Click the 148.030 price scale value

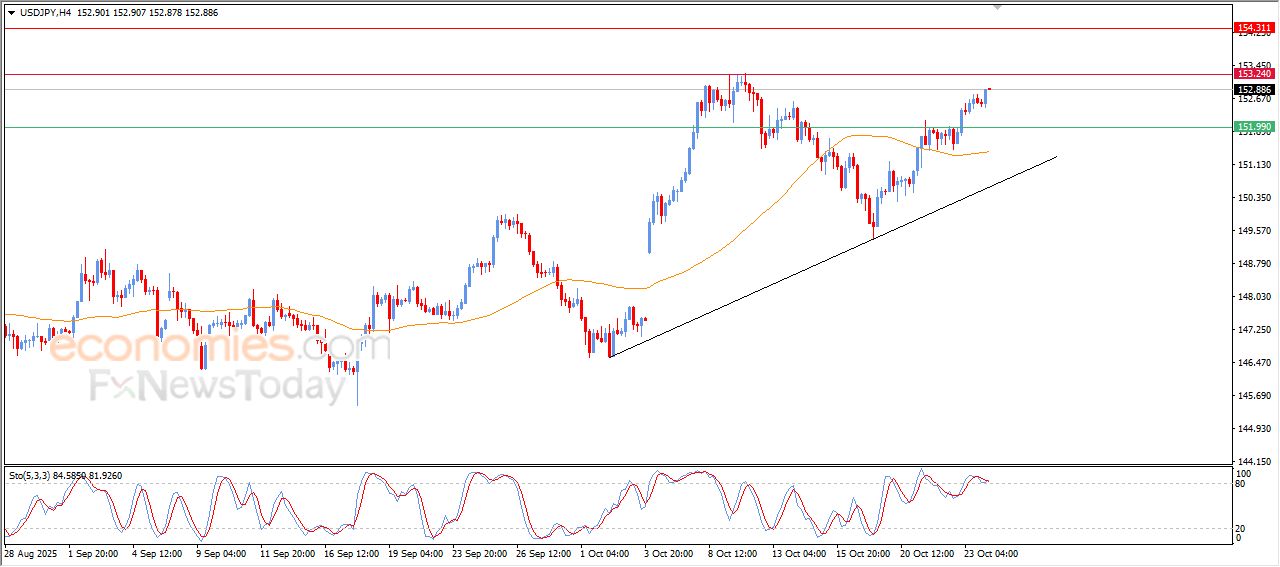coord(1253,297)
